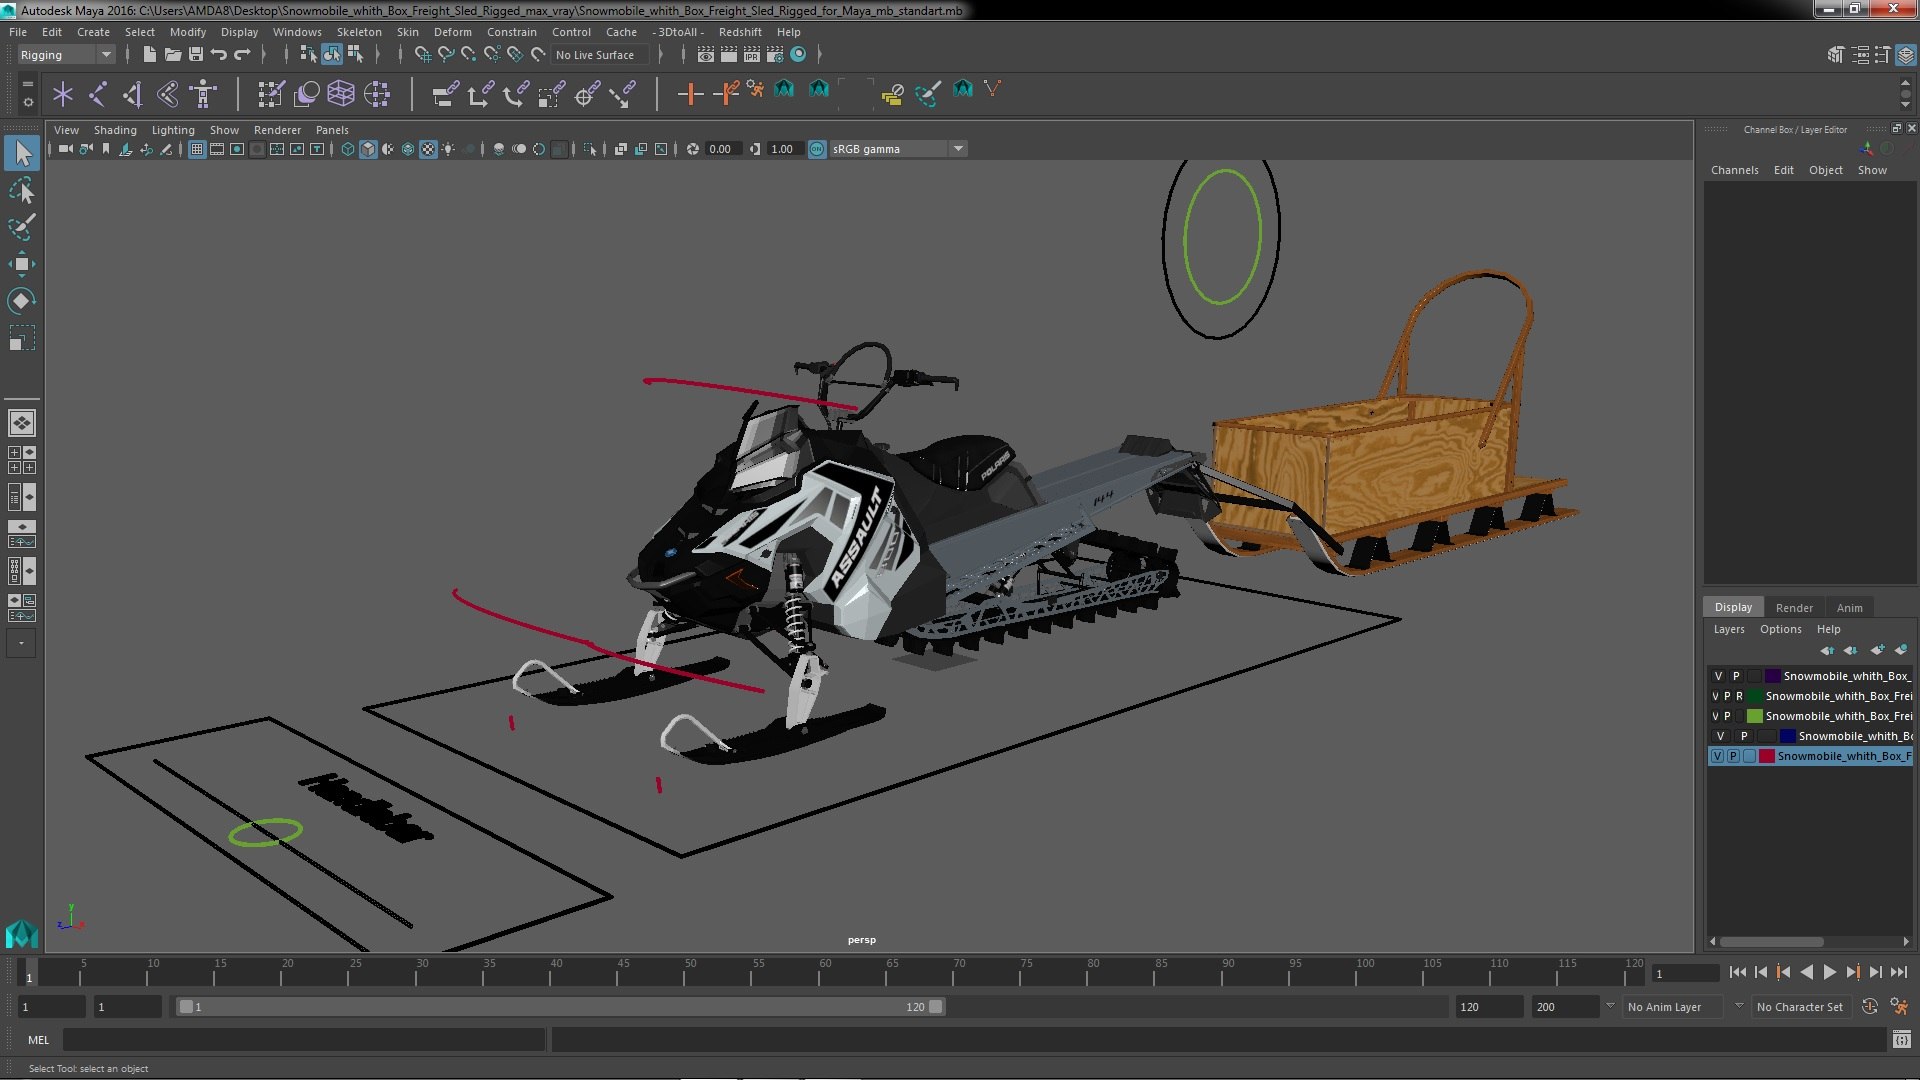Click the Set Key plus icon
Image resolution: width=1920 pixels, height=1080 pixels.
pyautogui.click(x=689, y=94)
